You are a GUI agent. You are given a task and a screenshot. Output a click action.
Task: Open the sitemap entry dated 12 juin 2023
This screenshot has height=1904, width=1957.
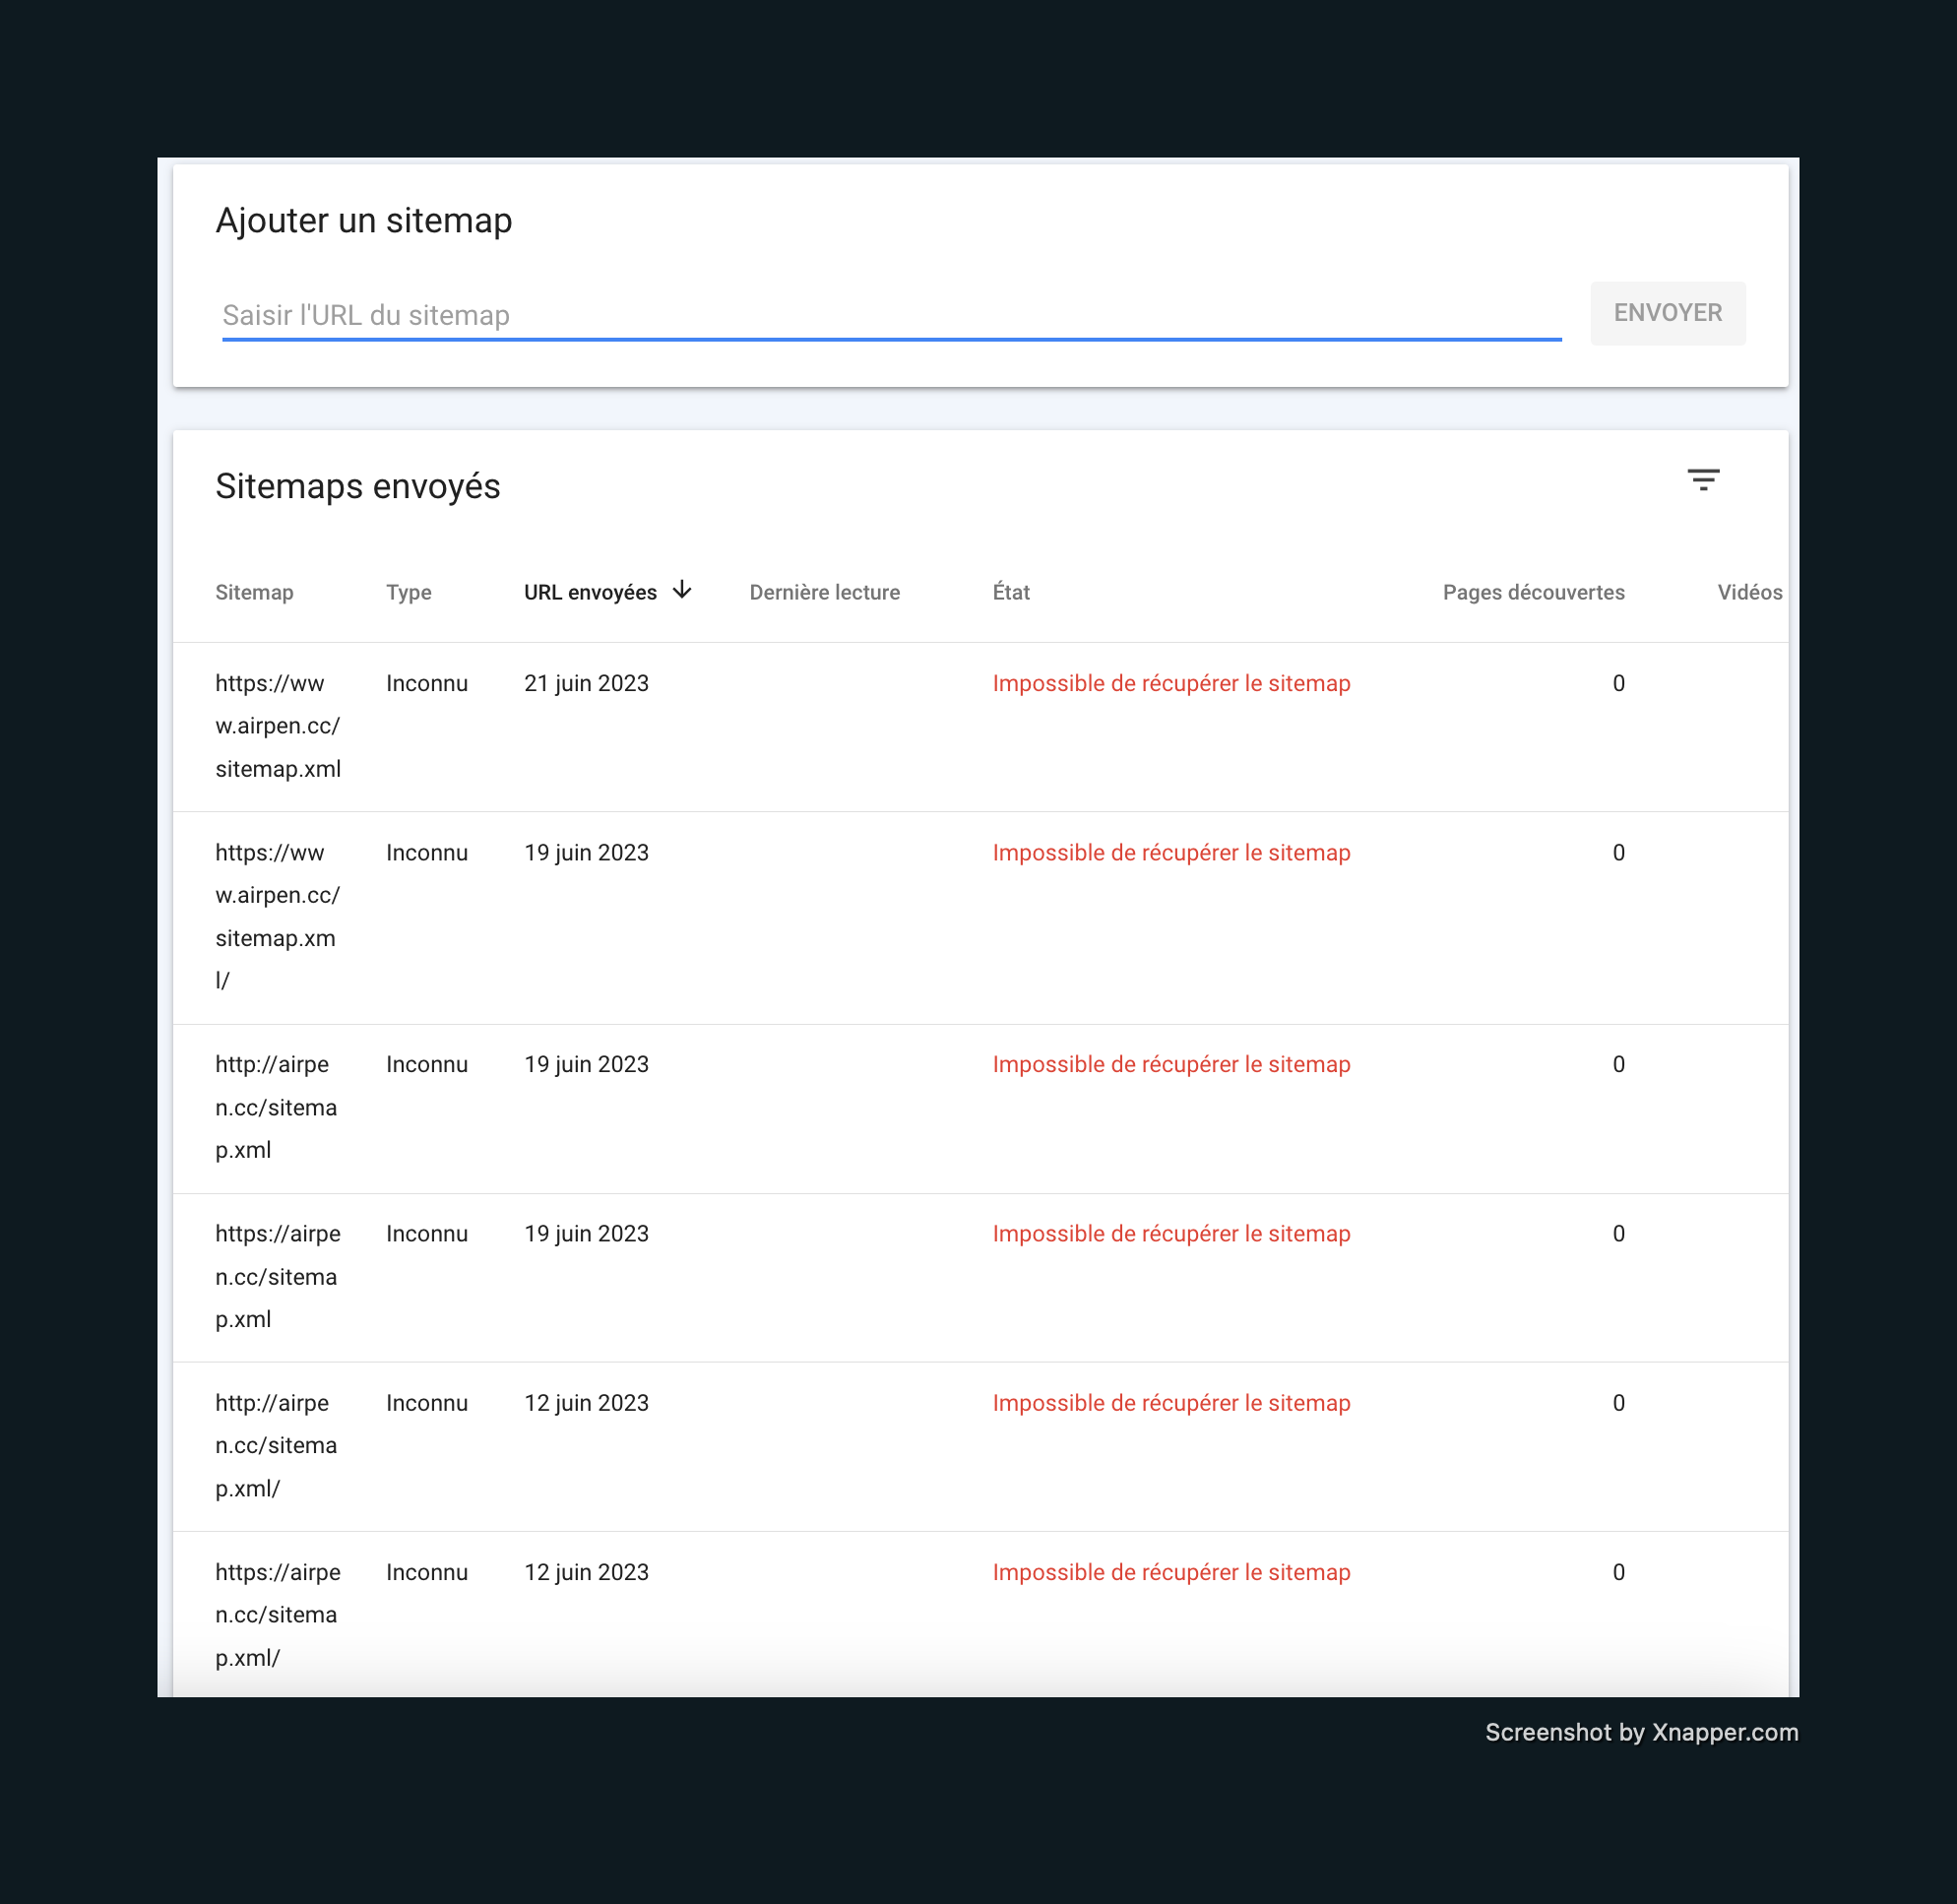(585, 1402)
